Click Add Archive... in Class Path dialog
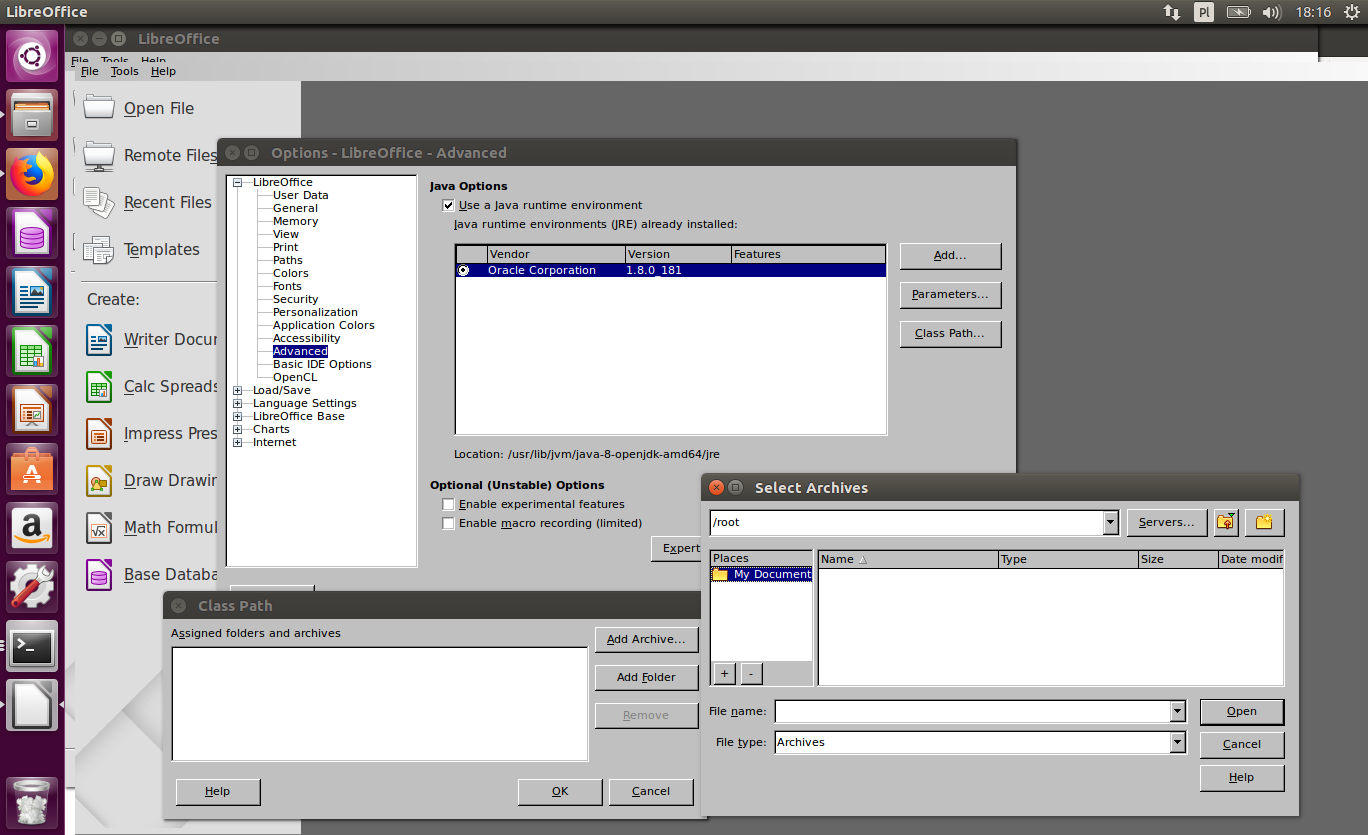Viewport: 1368px width, 835px height. click(646, 639)
